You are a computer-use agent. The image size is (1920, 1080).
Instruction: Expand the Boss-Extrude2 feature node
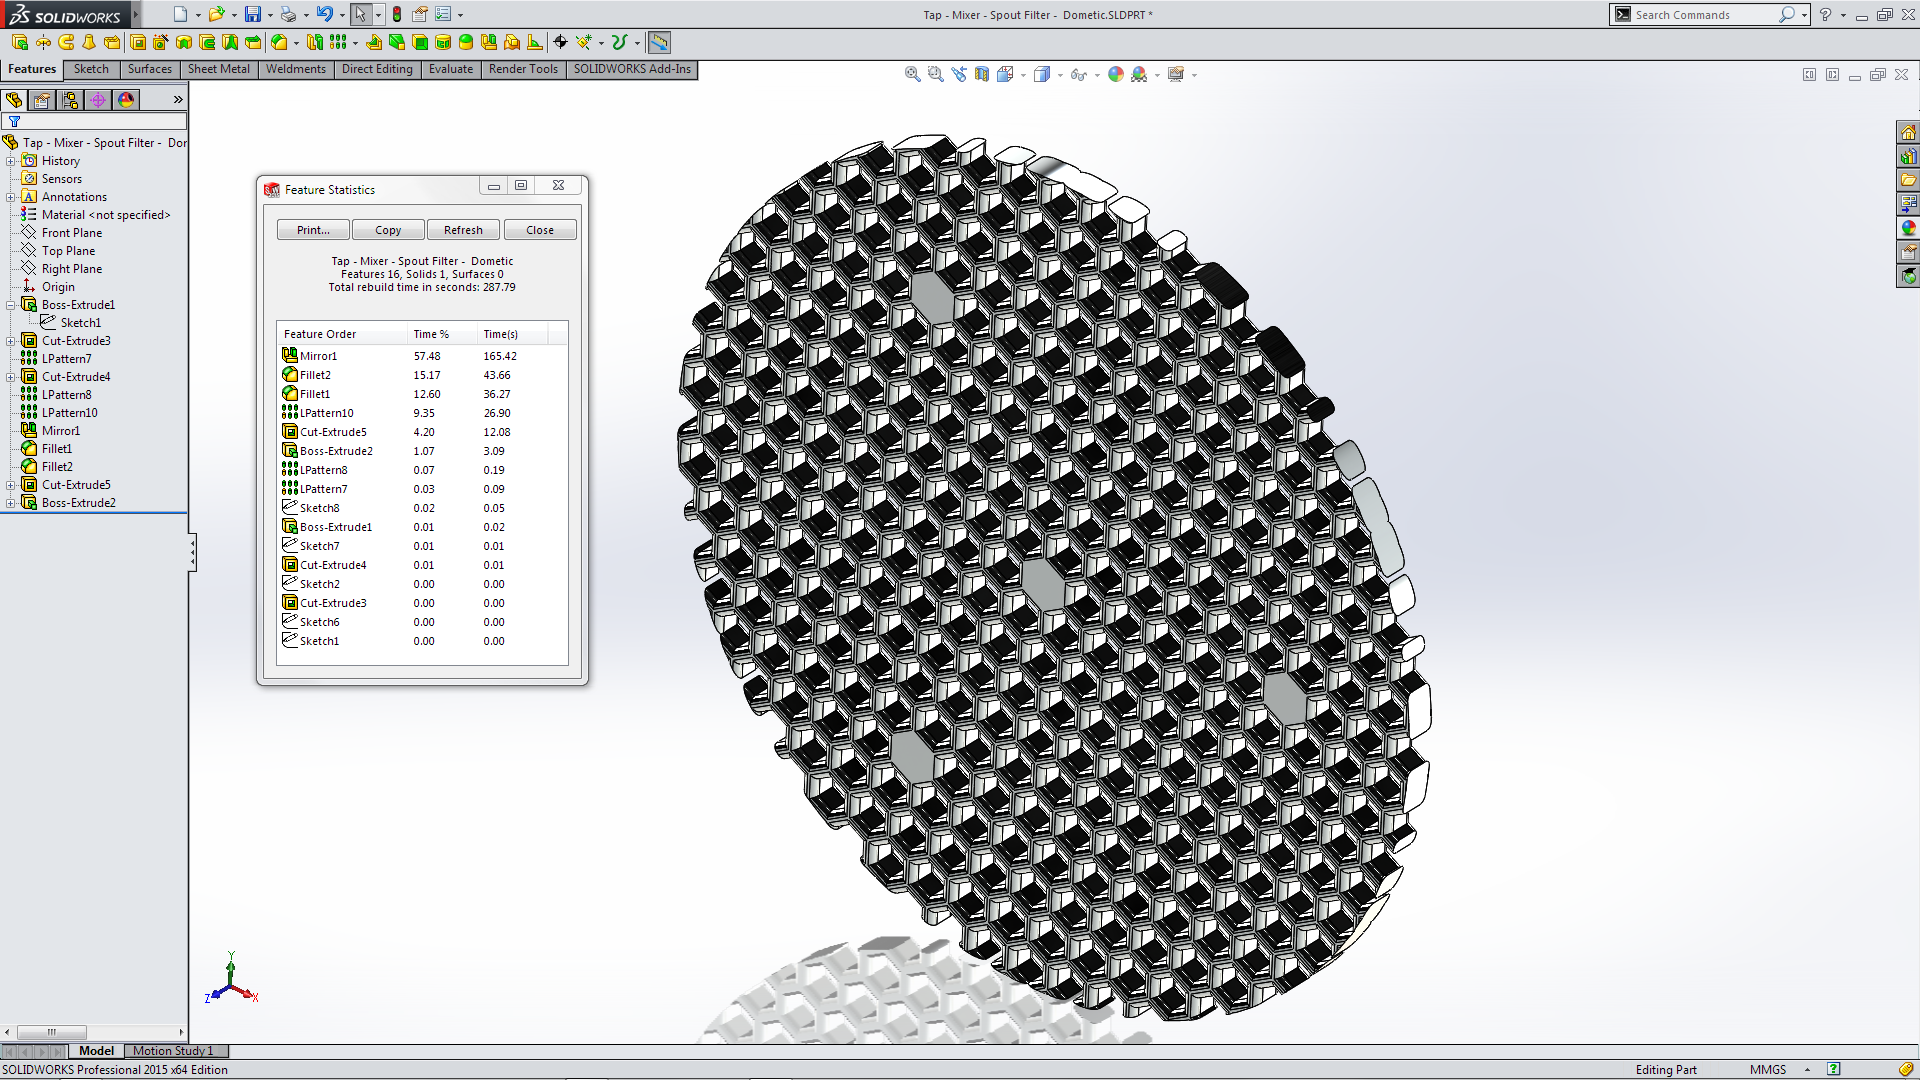[10, 503]
